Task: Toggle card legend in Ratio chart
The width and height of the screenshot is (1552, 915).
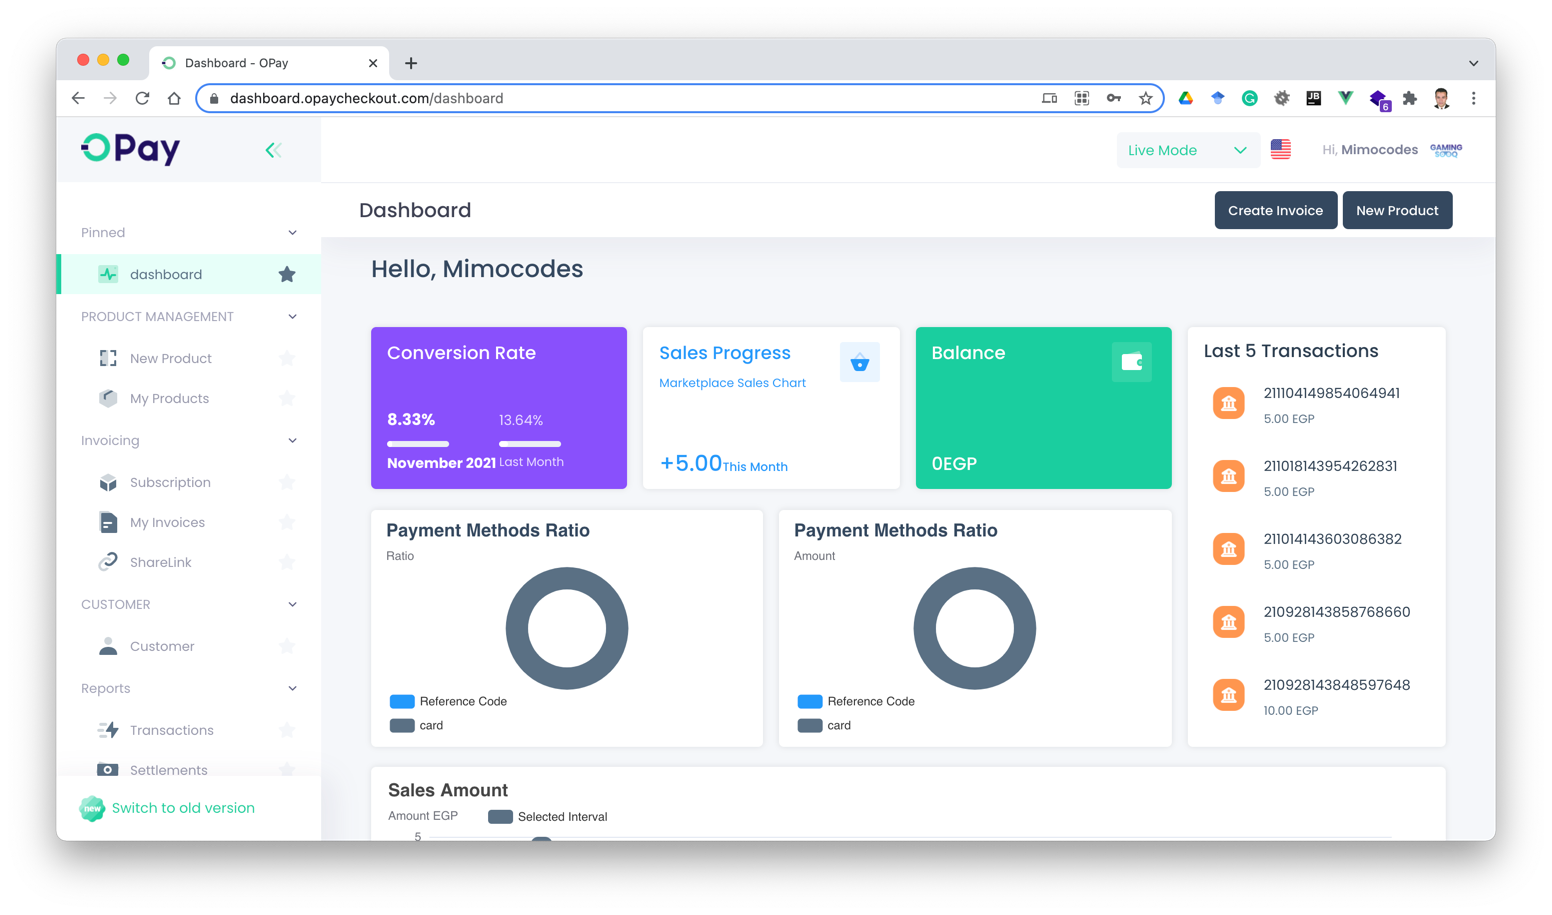Action: pyautogui.click(x=416, y=725)
